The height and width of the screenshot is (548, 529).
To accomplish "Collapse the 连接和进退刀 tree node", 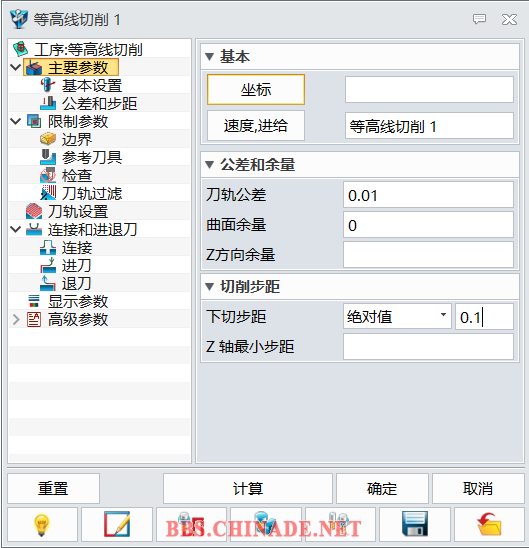I will coord(15,229).
